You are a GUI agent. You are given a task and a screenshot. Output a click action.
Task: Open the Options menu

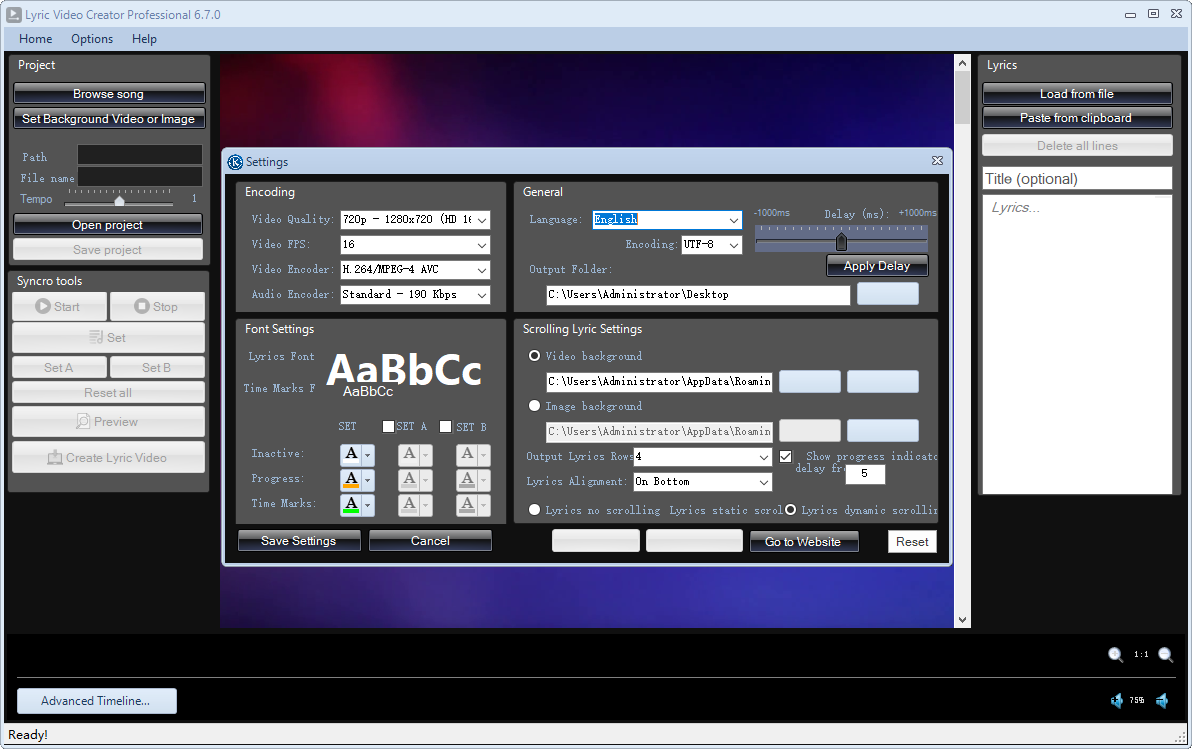click(x=92, y=39)
